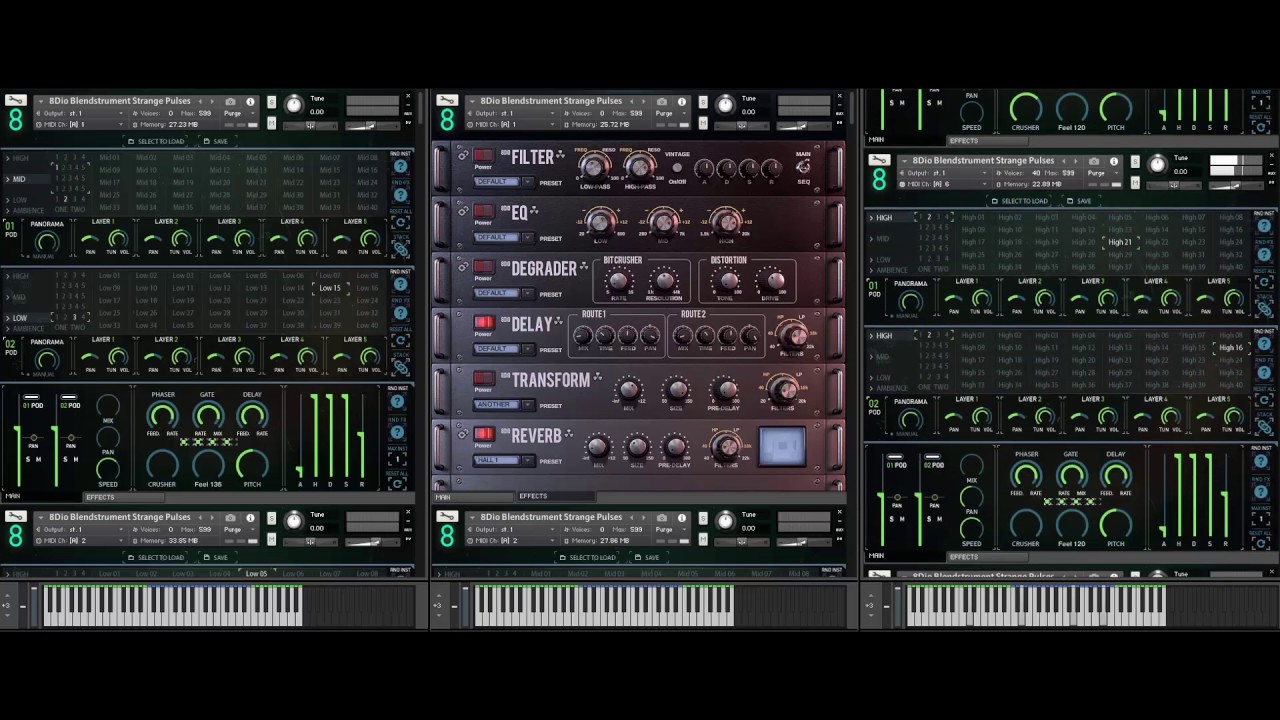Screen dimensions: 1280x720
Task: Show info icon in middle instrument header
Action: pos(682,101)
